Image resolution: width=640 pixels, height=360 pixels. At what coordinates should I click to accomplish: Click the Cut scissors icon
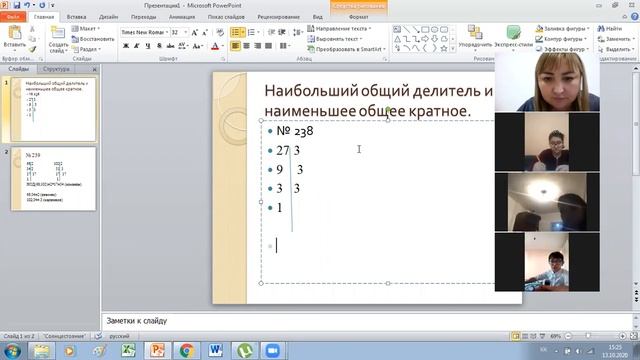click(x=32, y=29)
